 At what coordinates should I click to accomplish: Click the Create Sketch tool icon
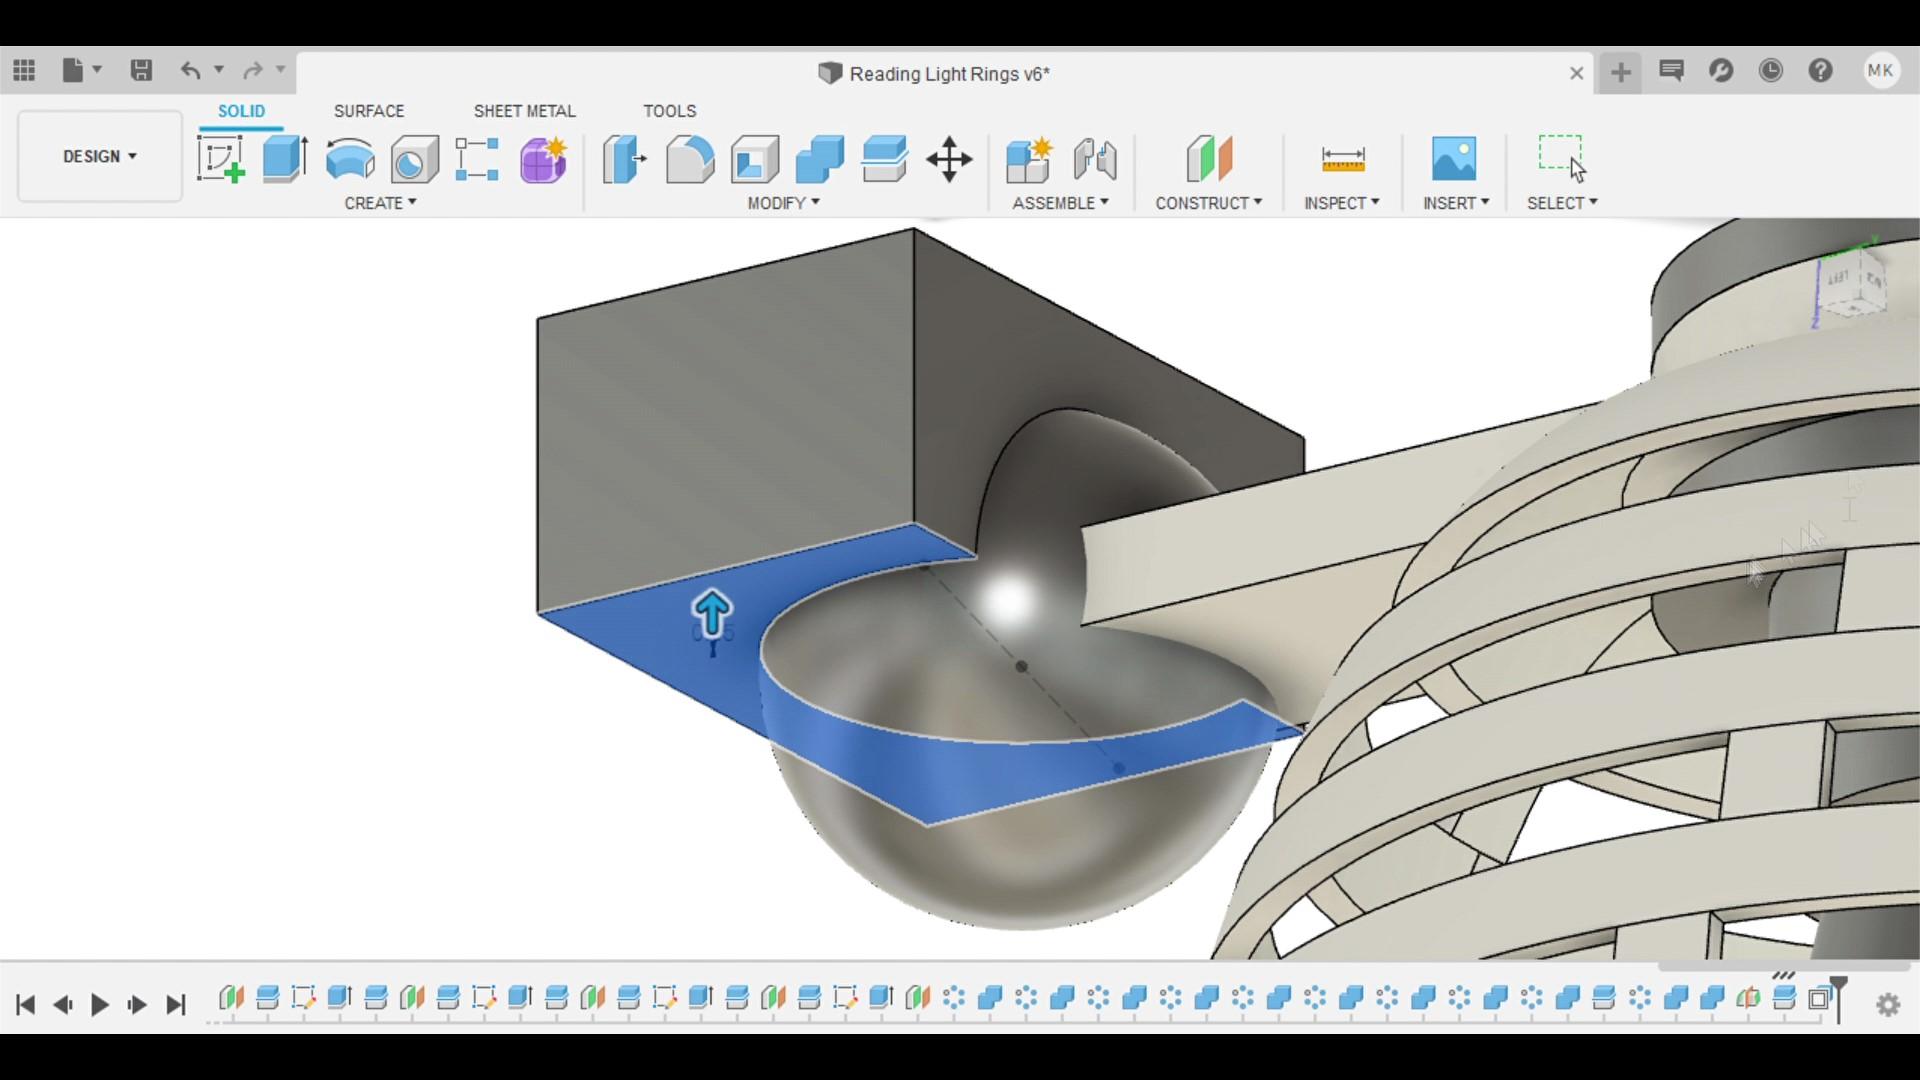pyautogui.click(x=220, y=159)
